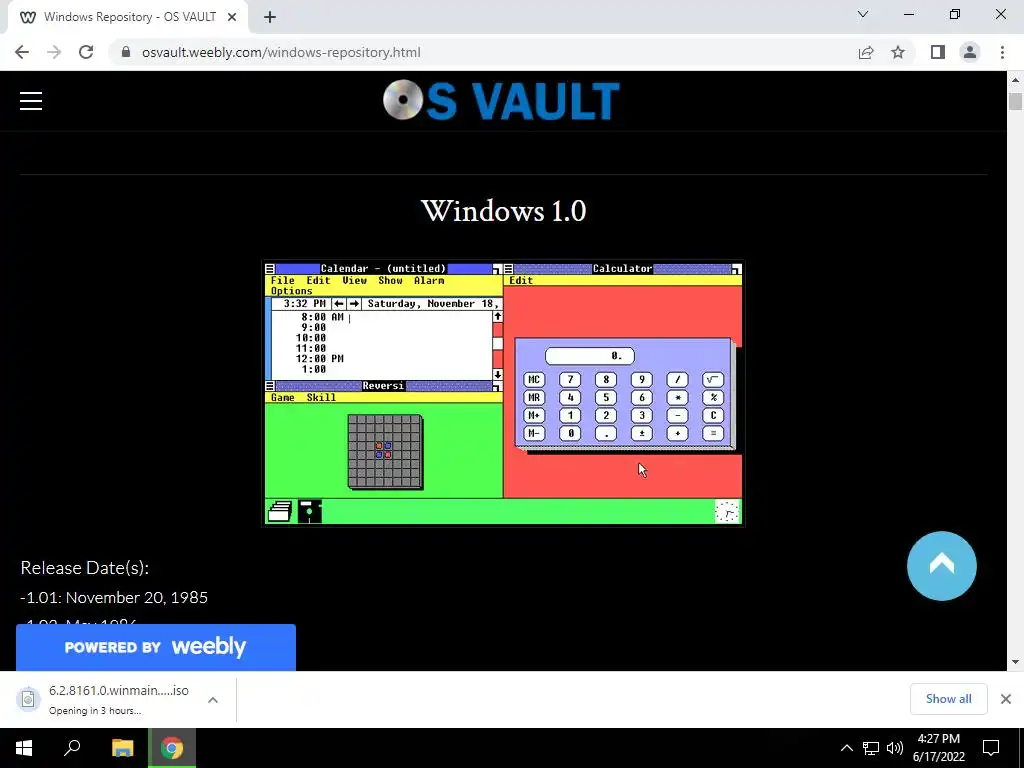Open the taskbar clock and date

(x=939, y=748)
